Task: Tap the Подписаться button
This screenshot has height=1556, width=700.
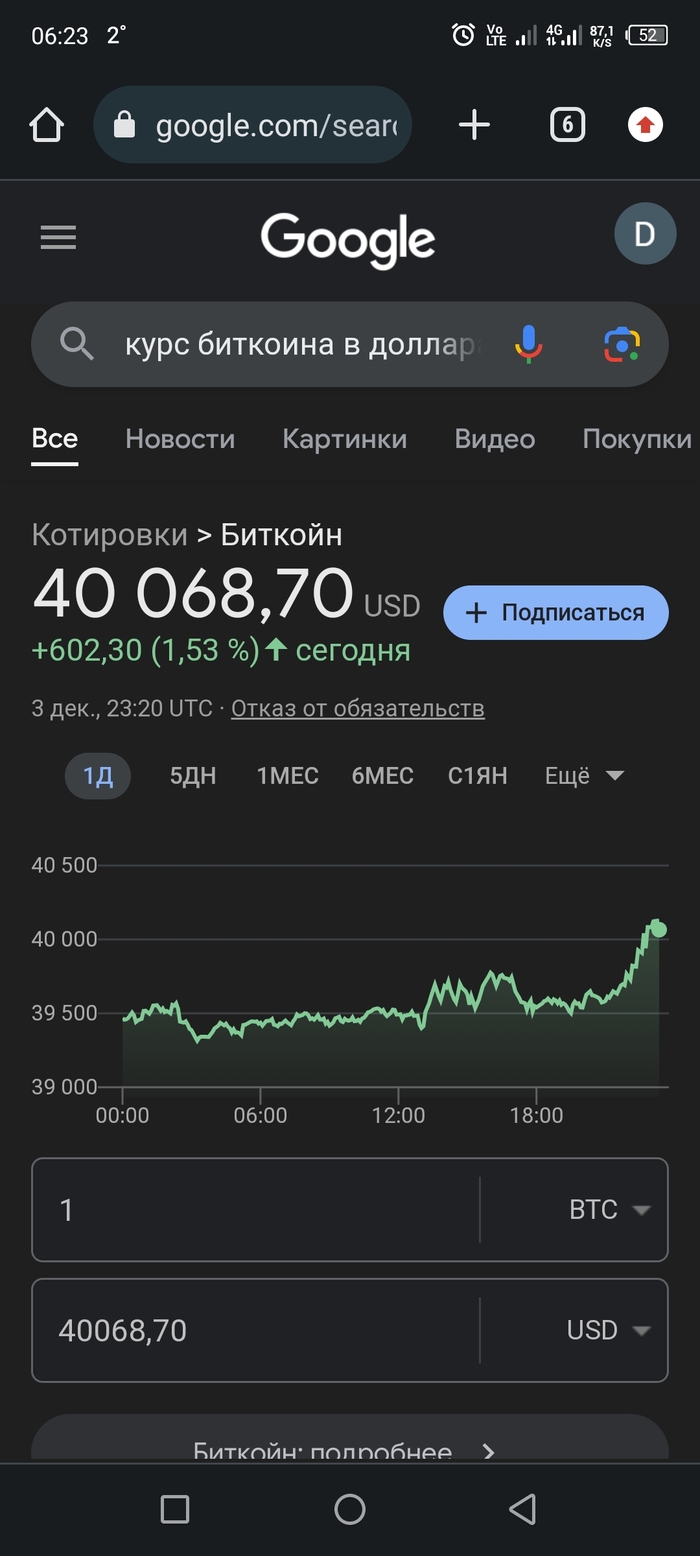Action: click(555, 612)
